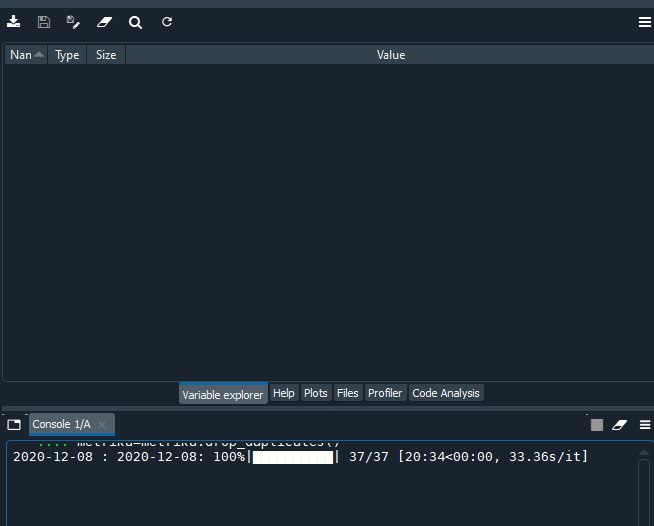654x526 pixels.
Task: Close the Console 1/A tab
Action: [102, 425]
